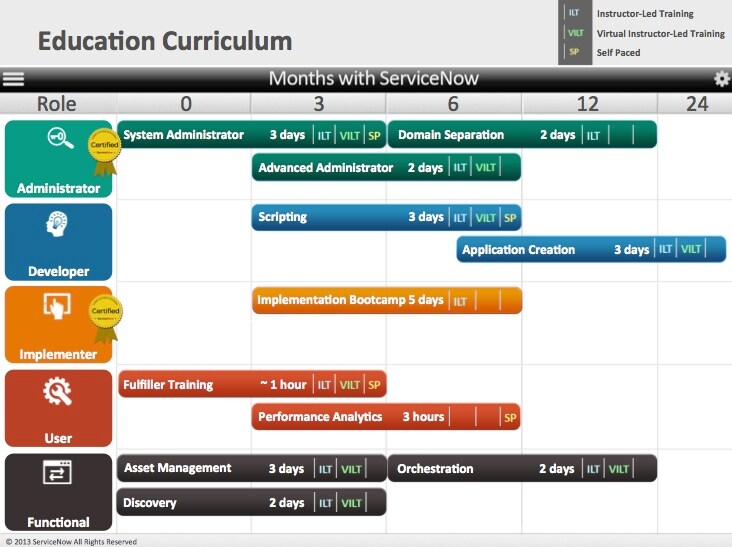The height and width of the screenshot is (547, 732).
Task: Open the Discovery course name
Action: 150,503
